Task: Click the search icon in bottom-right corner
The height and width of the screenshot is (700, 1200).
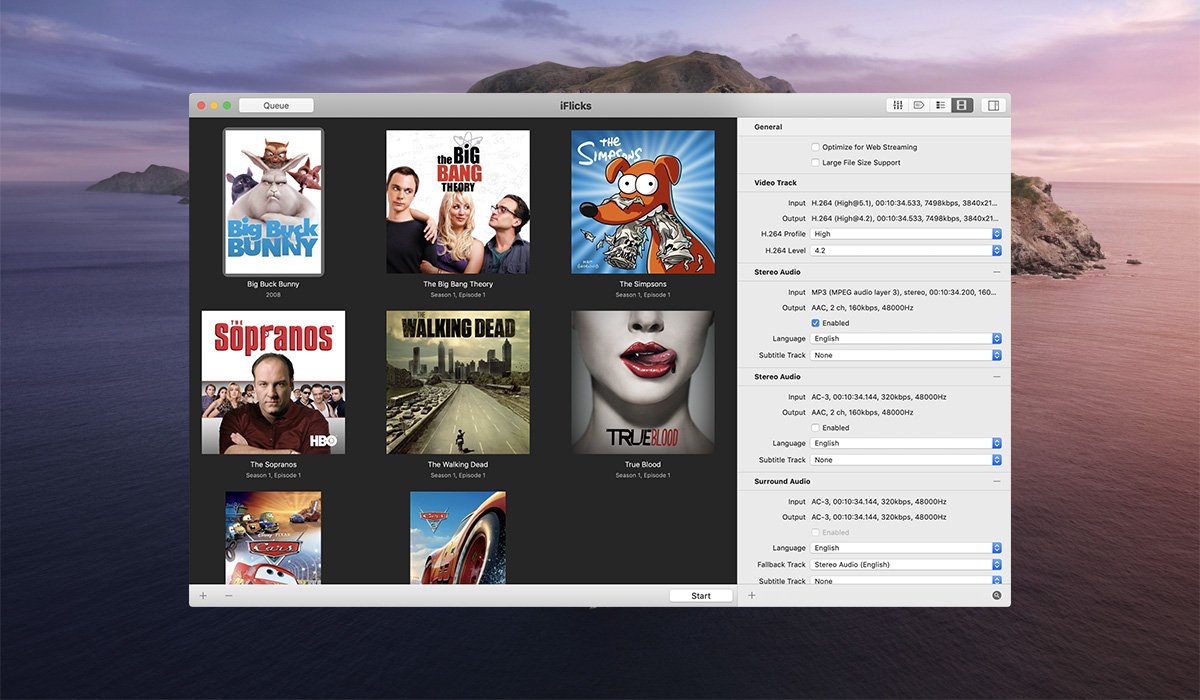Action: [996, 596]
